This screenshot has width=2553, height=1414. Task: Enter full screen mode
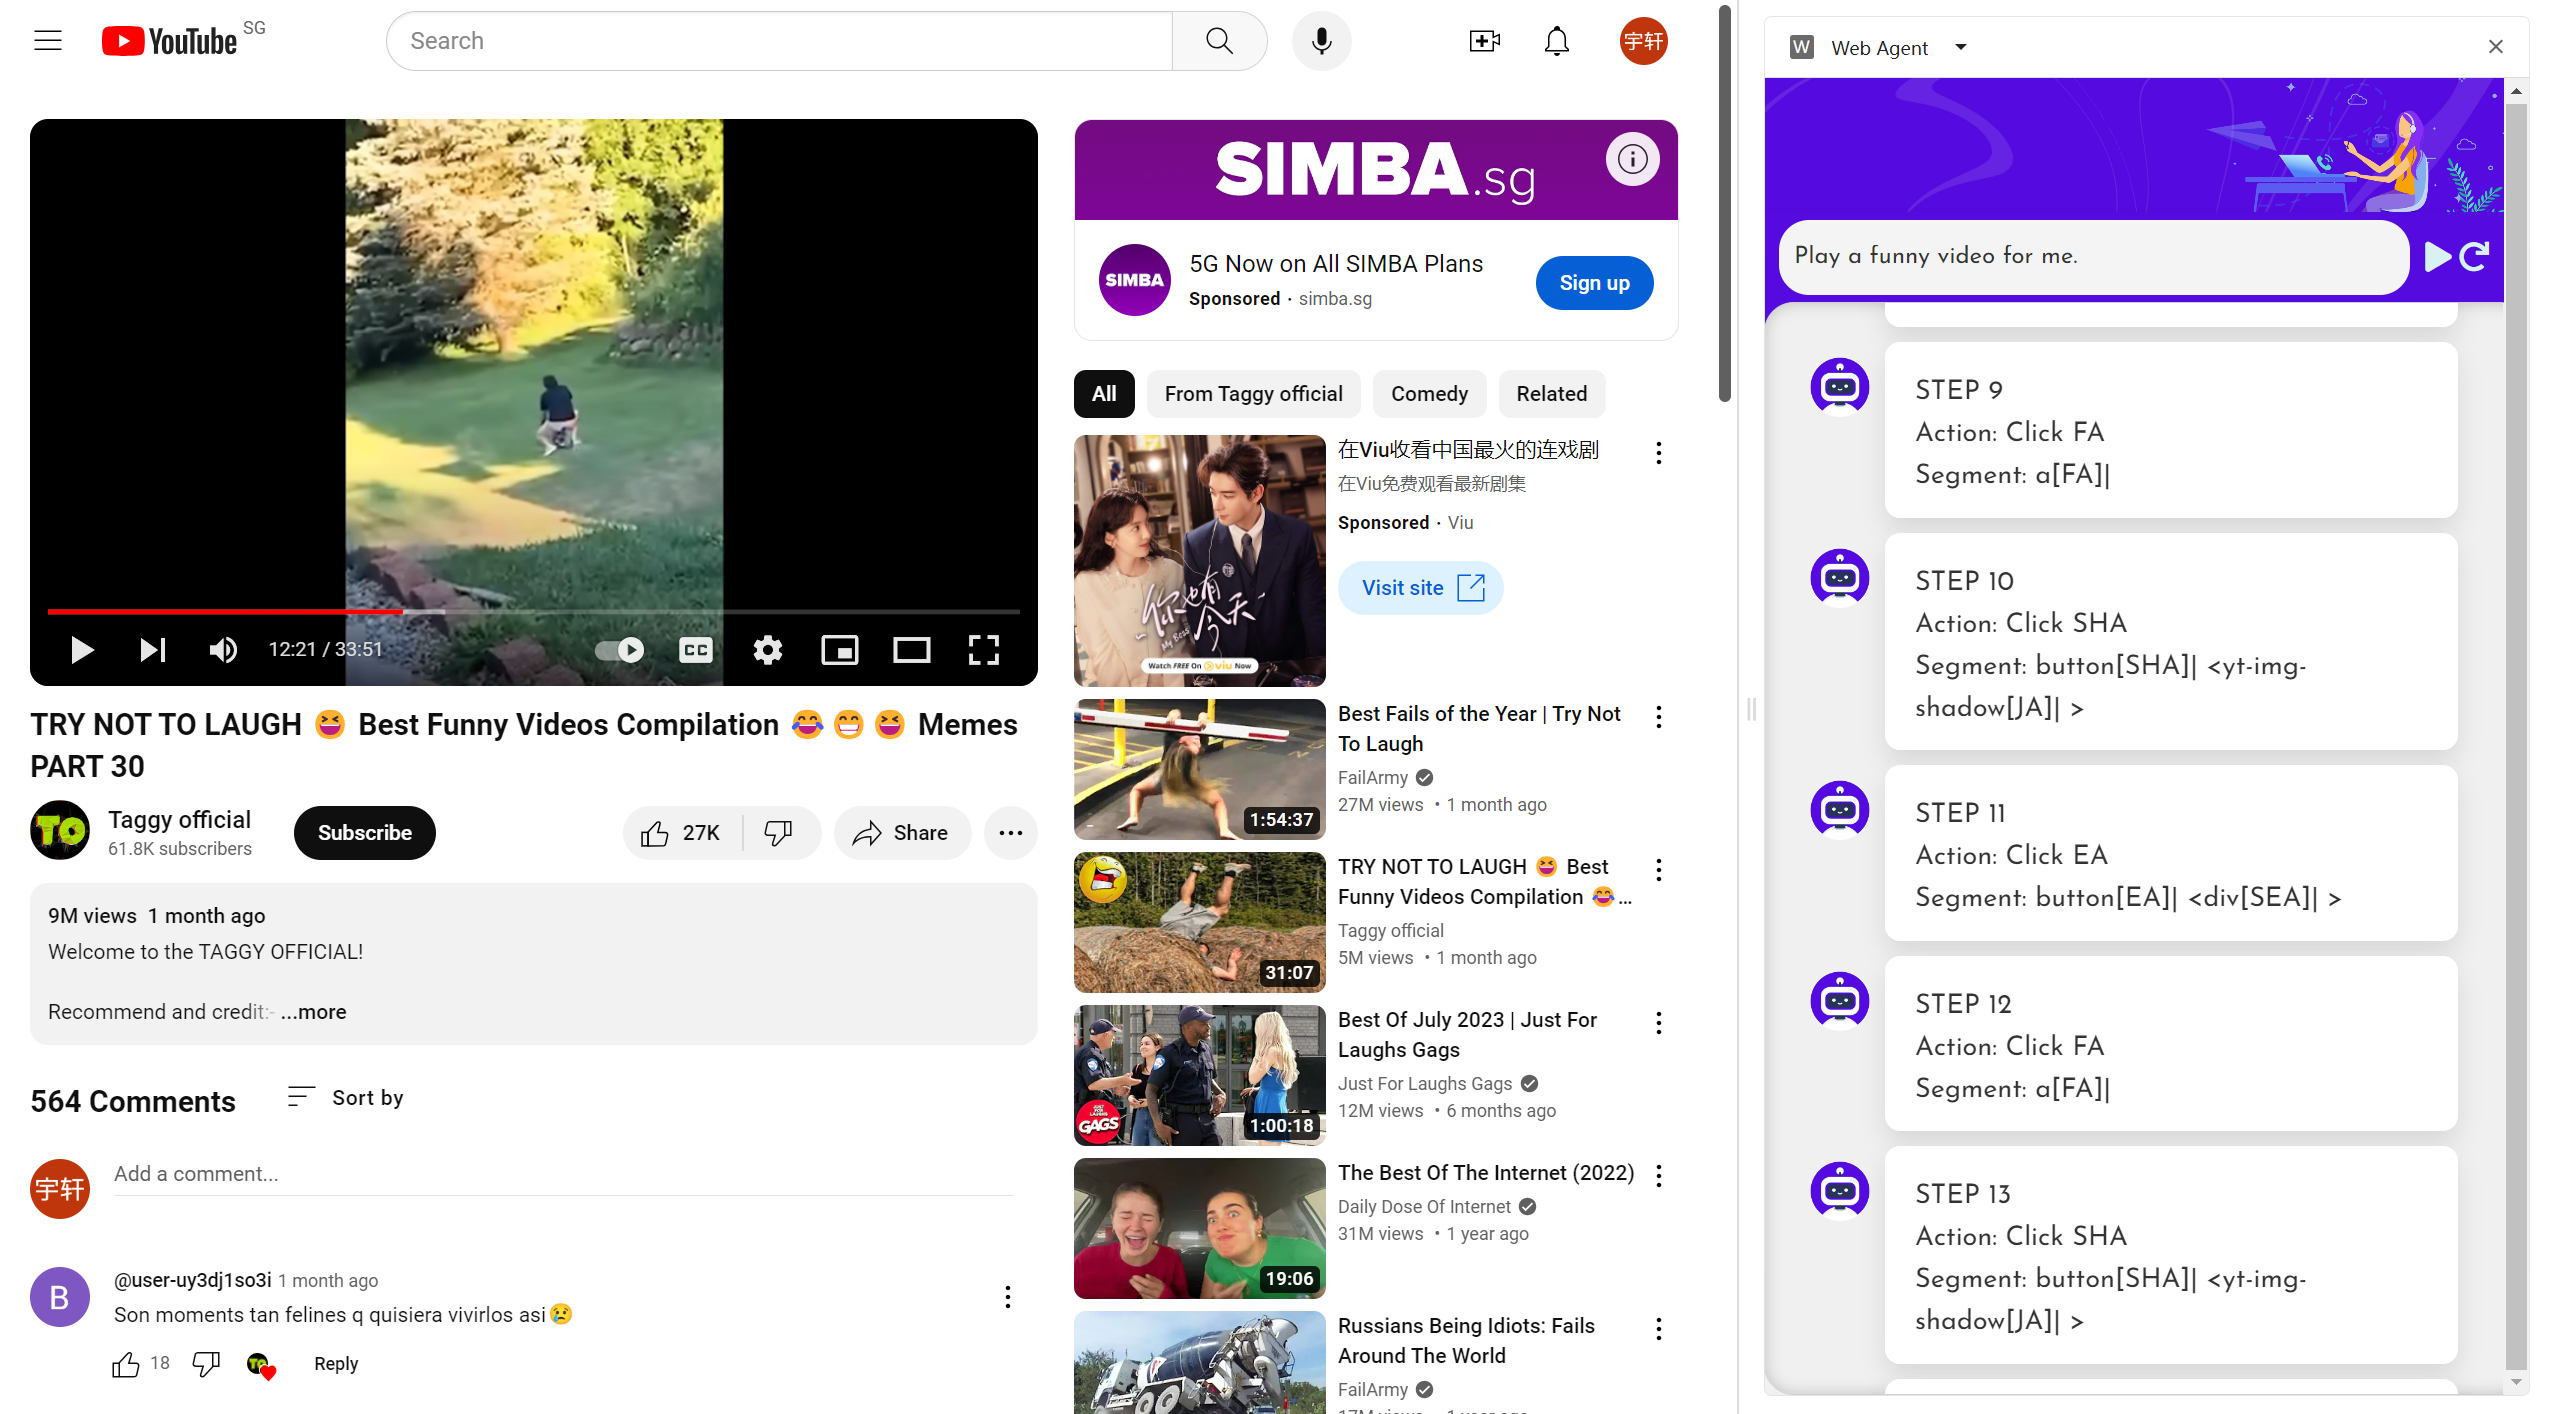[984, 650]
